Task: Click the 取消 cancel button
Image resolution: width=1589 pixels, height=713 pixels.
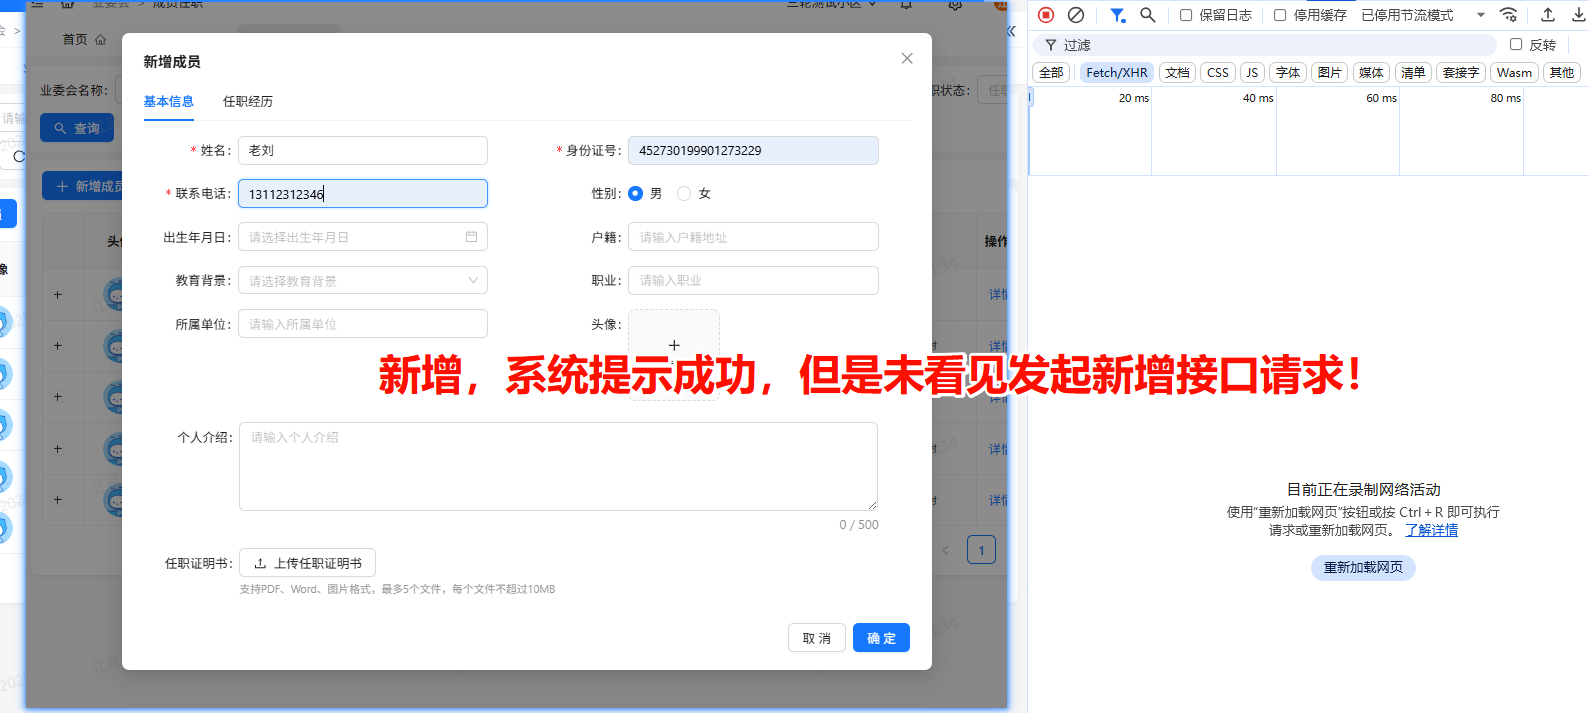Action: pyautogui.click(x=817, y=638)
